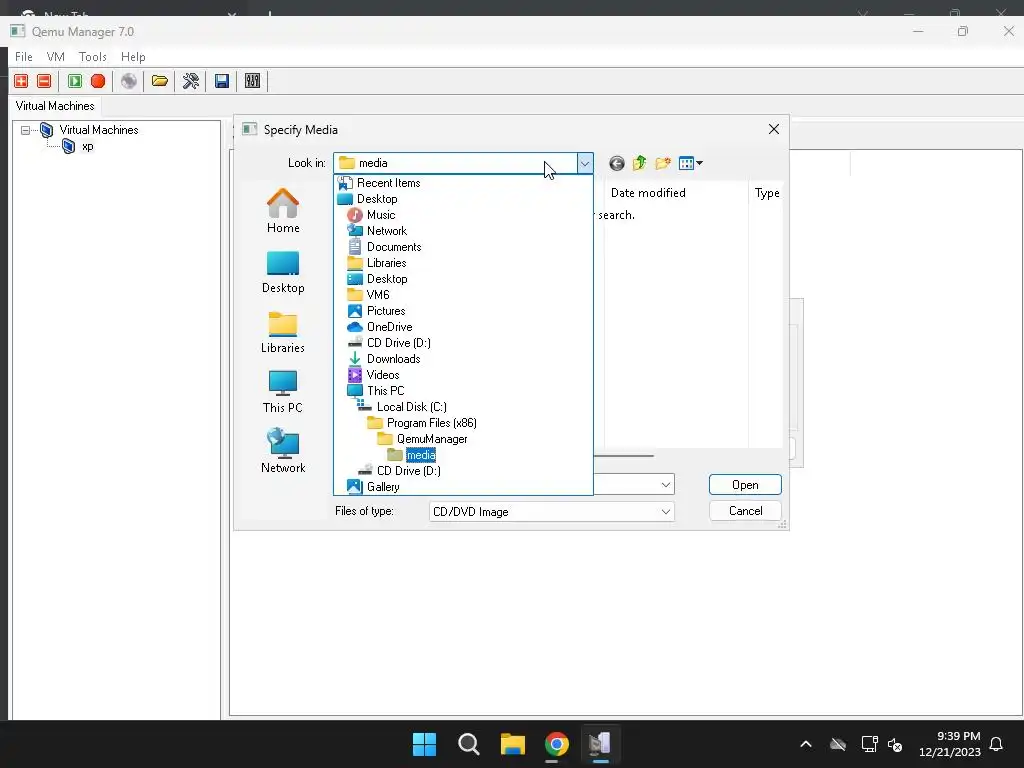Start VM with the green play icon
Screen dimensions: 1024x768
tap(74, 81)
